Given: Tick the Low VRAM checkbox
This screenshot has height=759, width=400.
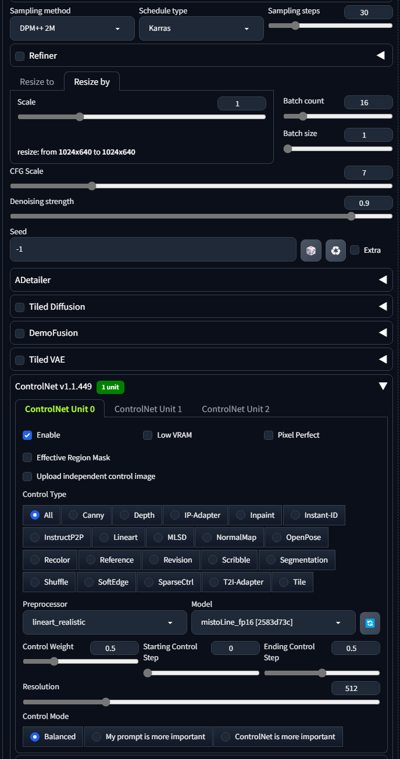Looking at the screenshot, I should point(148,435).
